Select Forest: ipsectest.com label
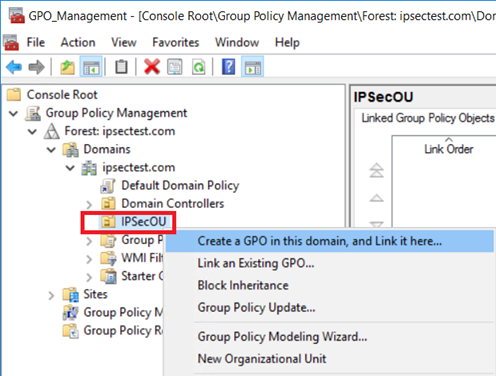496x376 pixels. (120, 131)
